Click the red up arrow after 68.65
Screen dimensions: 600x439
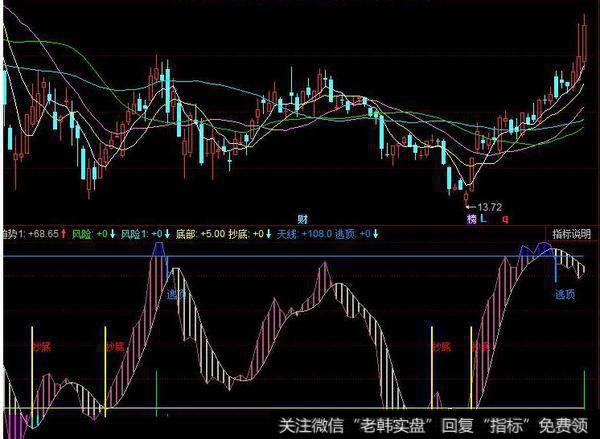point(64,233)
